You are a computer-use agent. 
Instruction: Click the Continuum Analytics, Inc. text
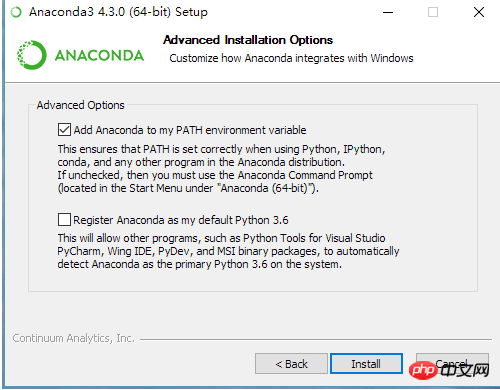point(74,338)
